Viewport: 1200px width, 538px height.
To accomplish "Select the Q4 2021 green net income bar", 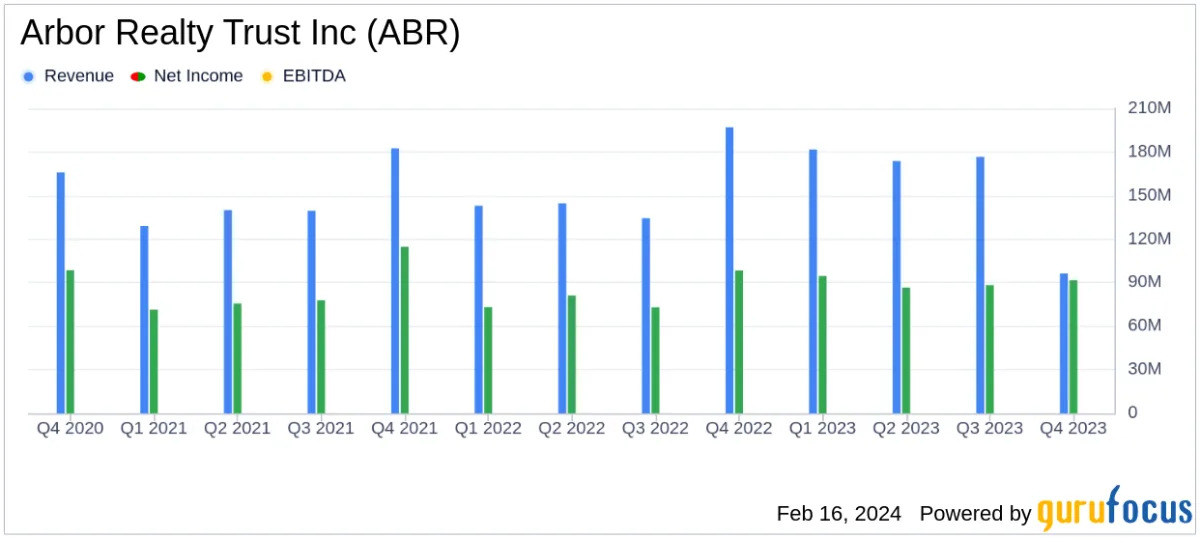I will point(405,330).
